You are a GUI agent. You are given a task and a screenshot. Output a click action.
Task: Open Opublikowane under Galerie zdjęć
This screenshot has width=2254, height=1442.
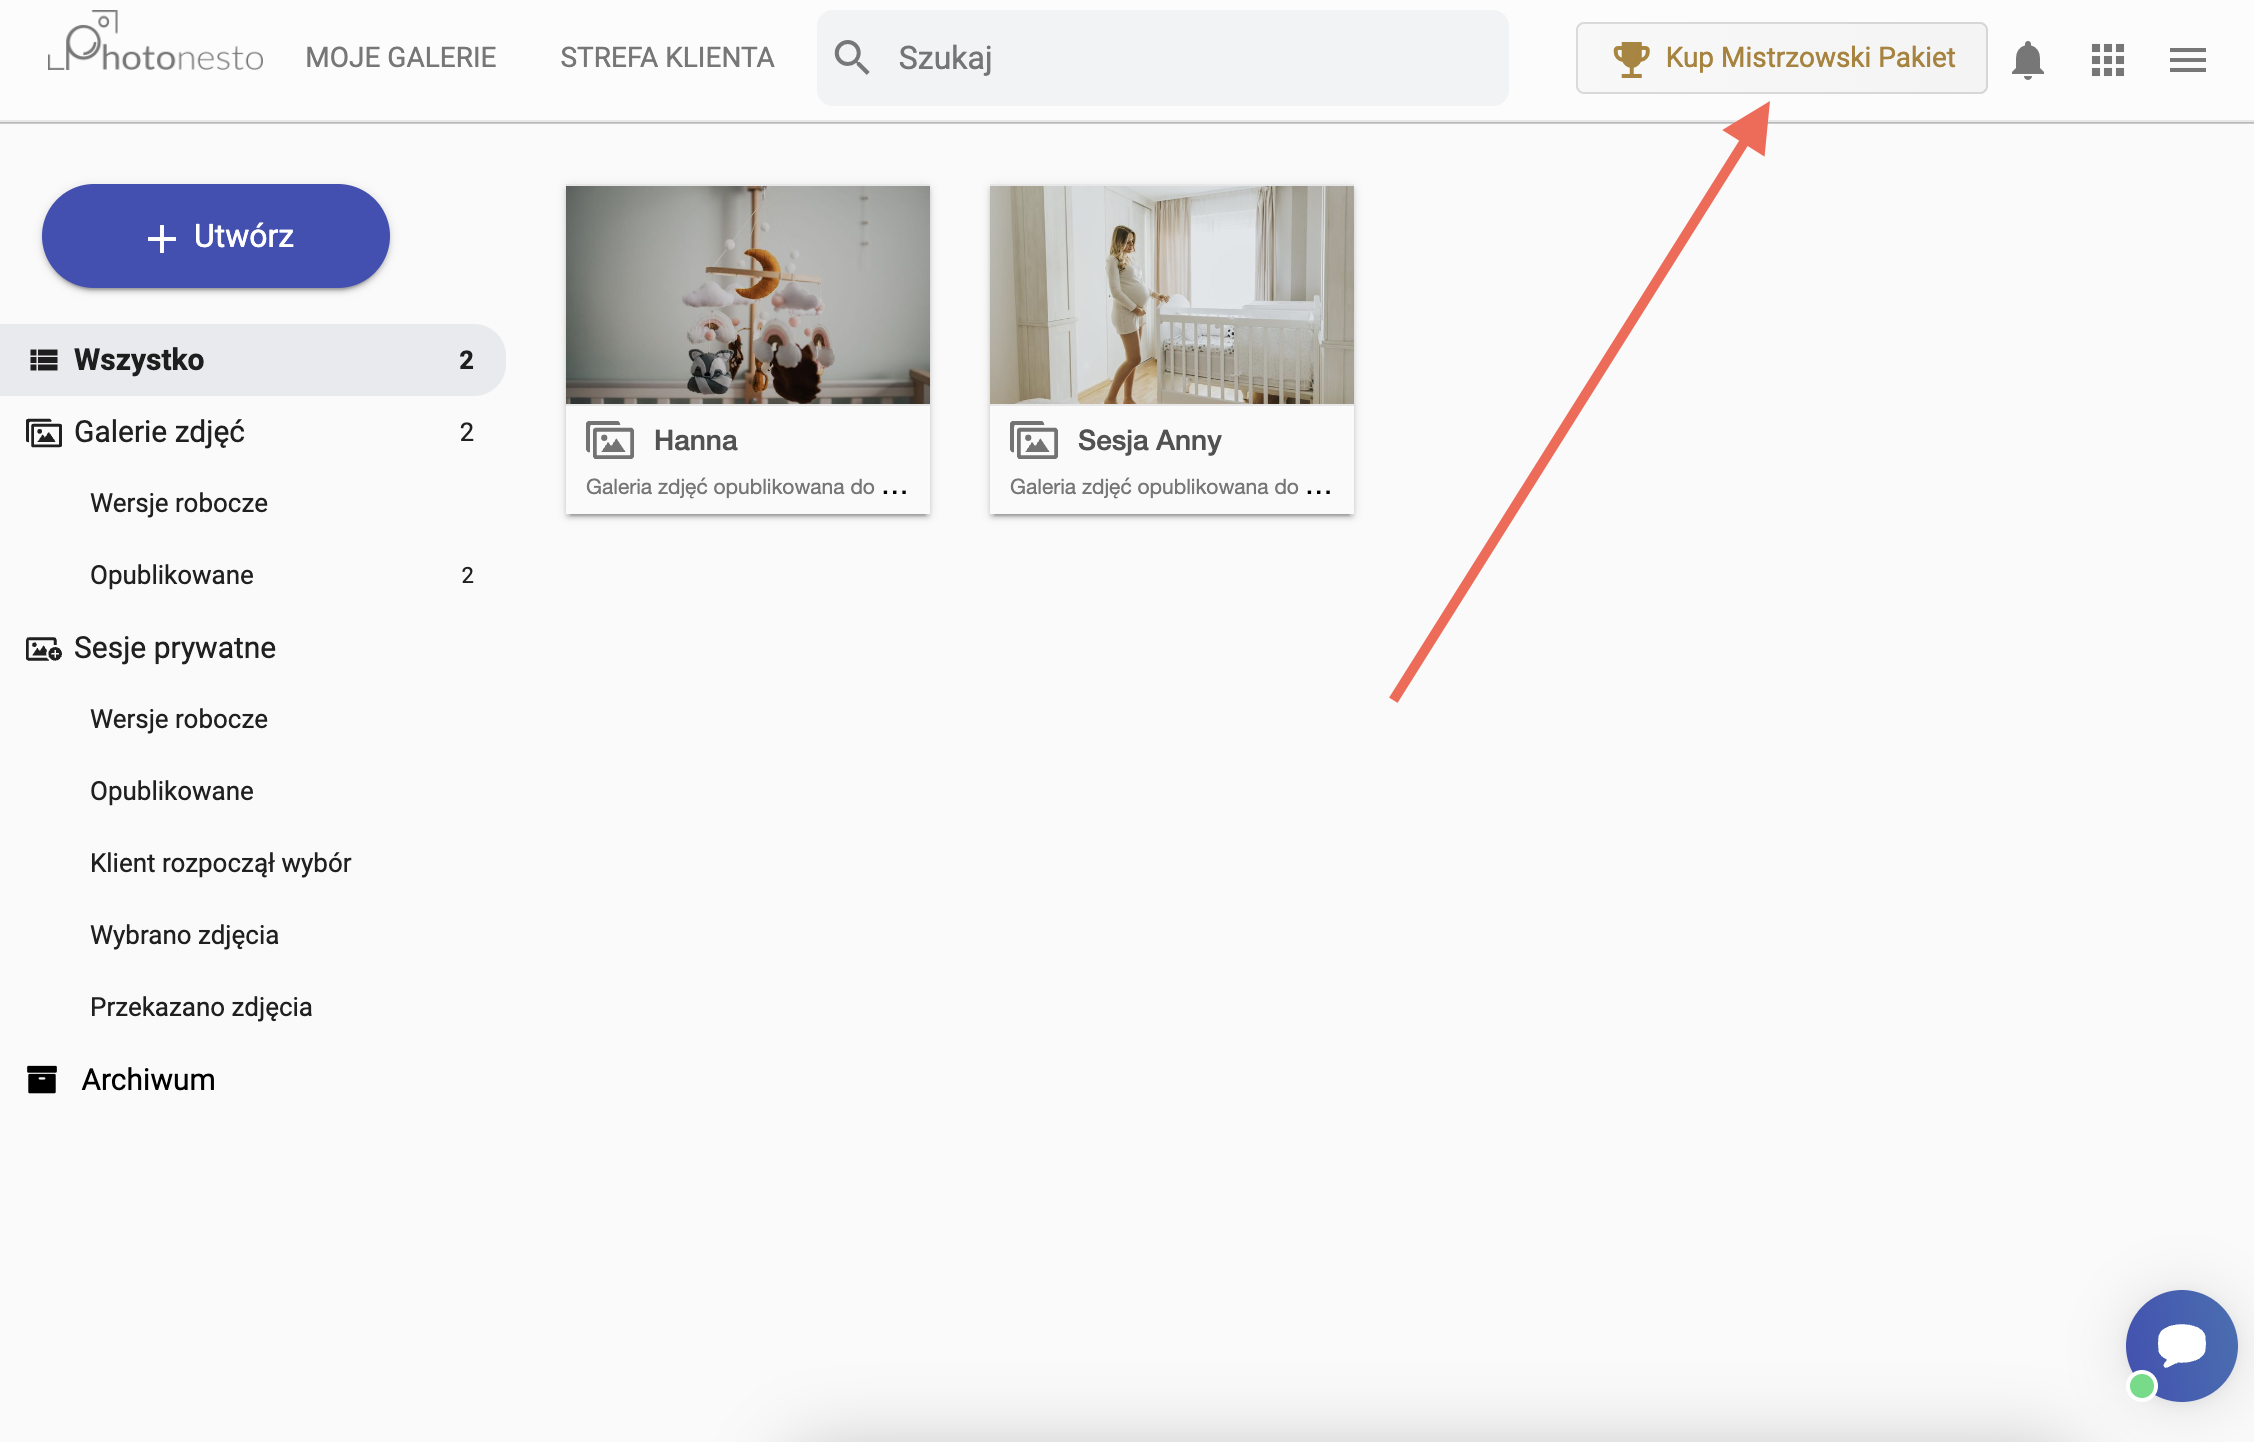coord(172,575)
